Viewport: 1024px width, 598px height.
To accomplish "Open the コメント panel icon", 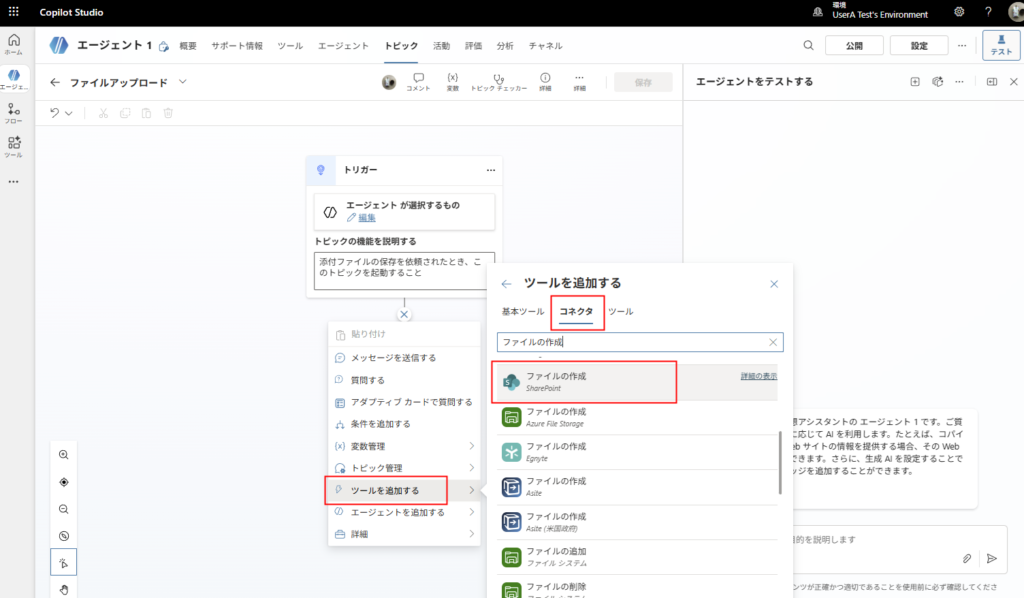I will click(x=418, y=82).
